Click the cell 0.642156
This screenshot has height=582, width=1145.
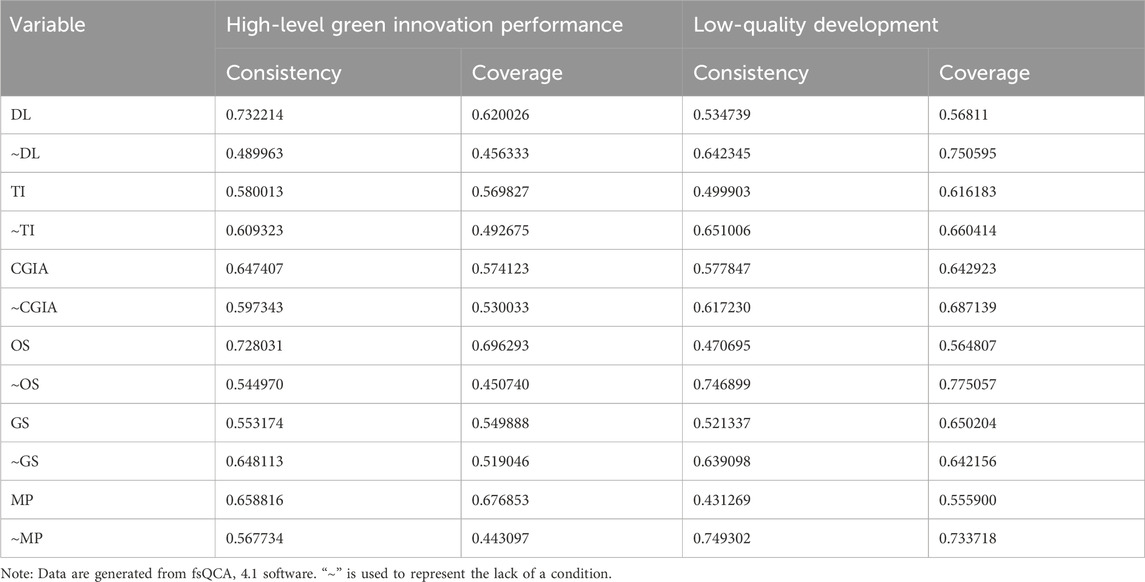click(968, 462)
